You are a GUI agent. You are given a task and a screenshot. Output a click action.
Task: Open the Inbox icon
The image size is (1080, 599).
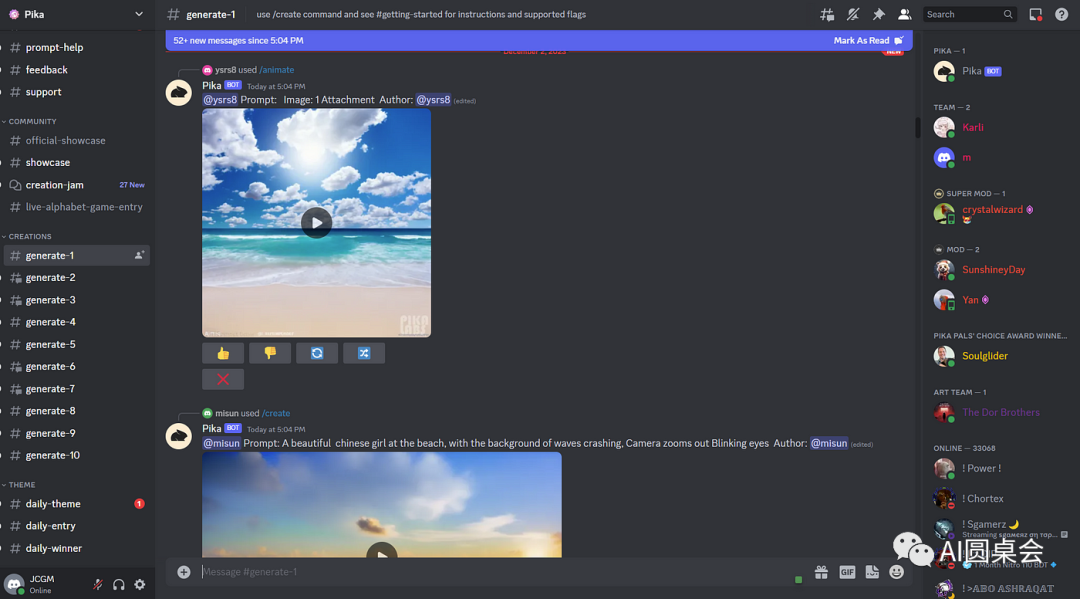(1036, 15)
